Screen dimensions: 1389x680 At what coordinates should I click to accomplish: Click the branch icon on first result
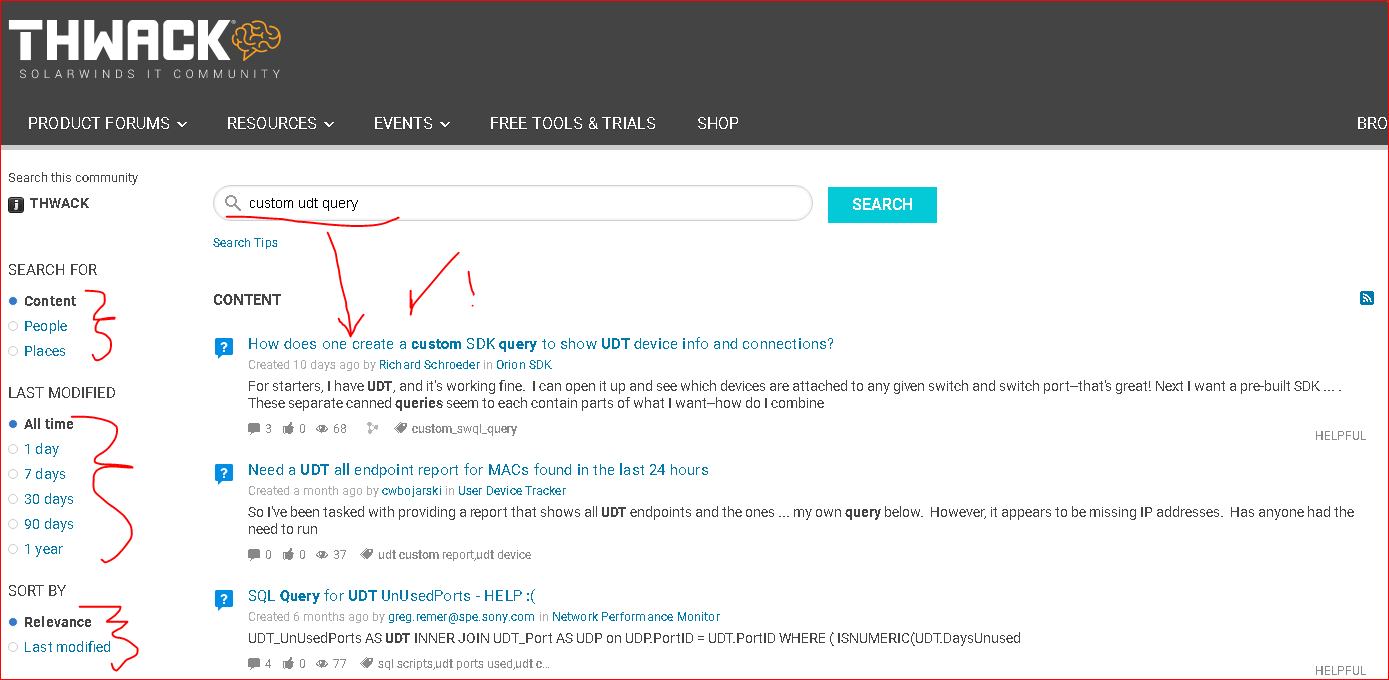click(372, 428)
